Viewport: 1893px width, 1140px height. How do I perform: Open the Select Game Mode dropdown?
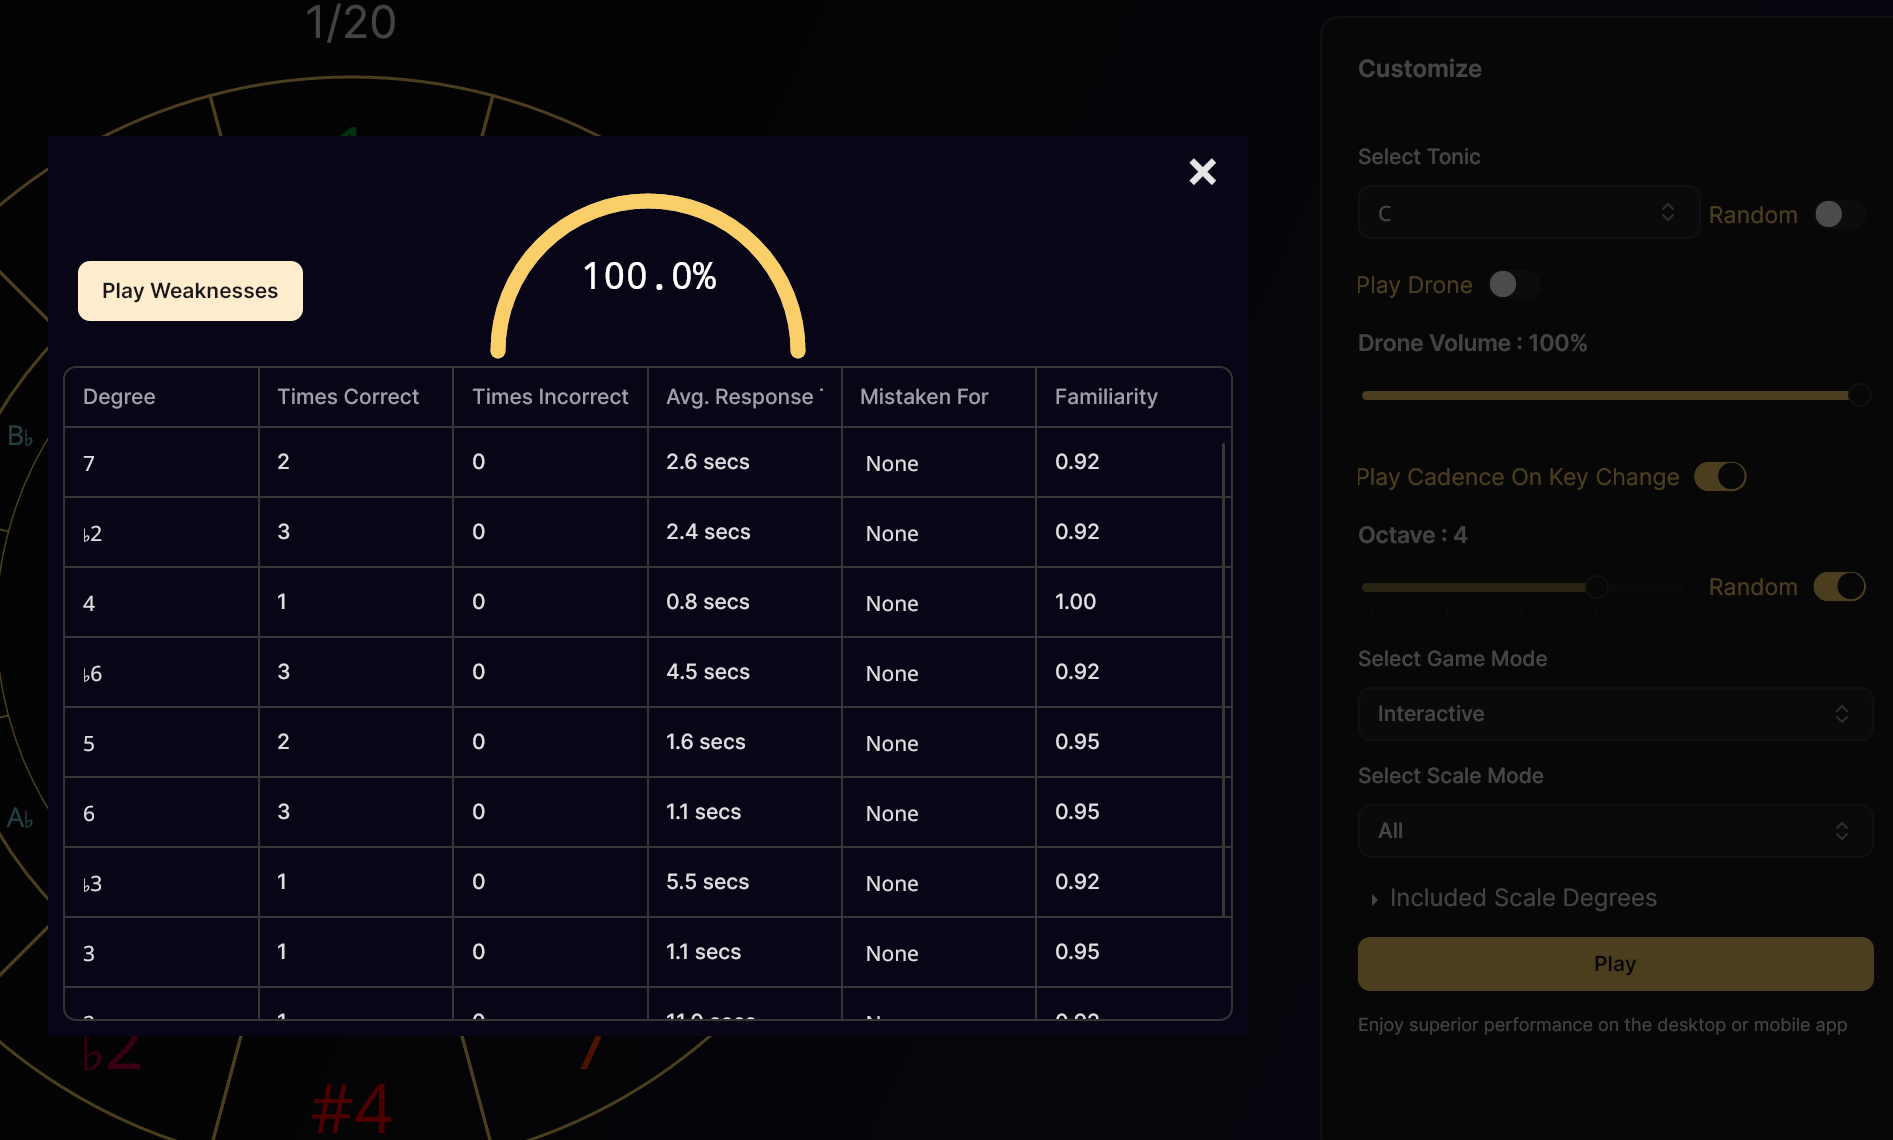point(1615,714)
